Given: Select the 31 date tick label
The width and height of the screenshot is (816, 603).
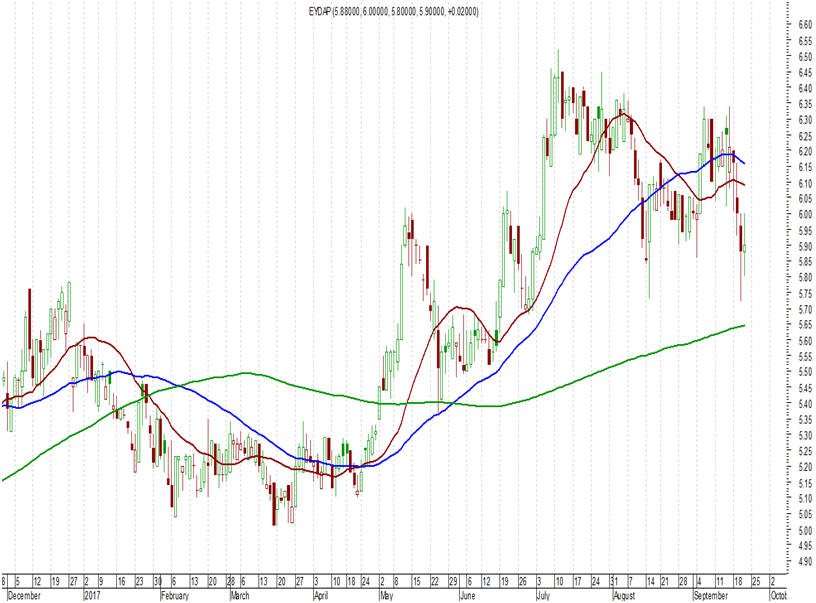Looking at the screenshot, I should (615, 581).
